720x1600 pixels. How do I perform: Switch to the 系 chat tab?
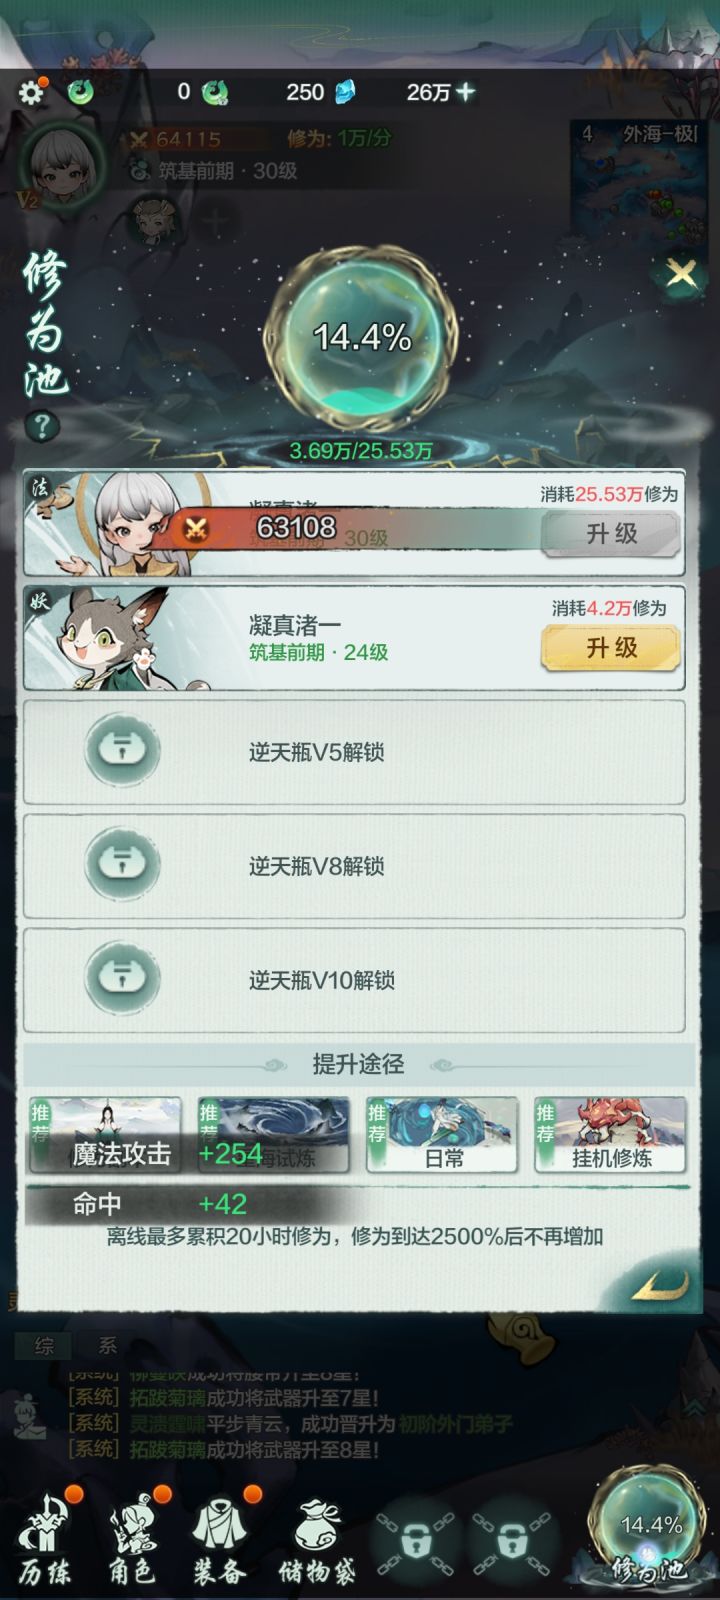pyautogui.click(x=107, y=1346)
